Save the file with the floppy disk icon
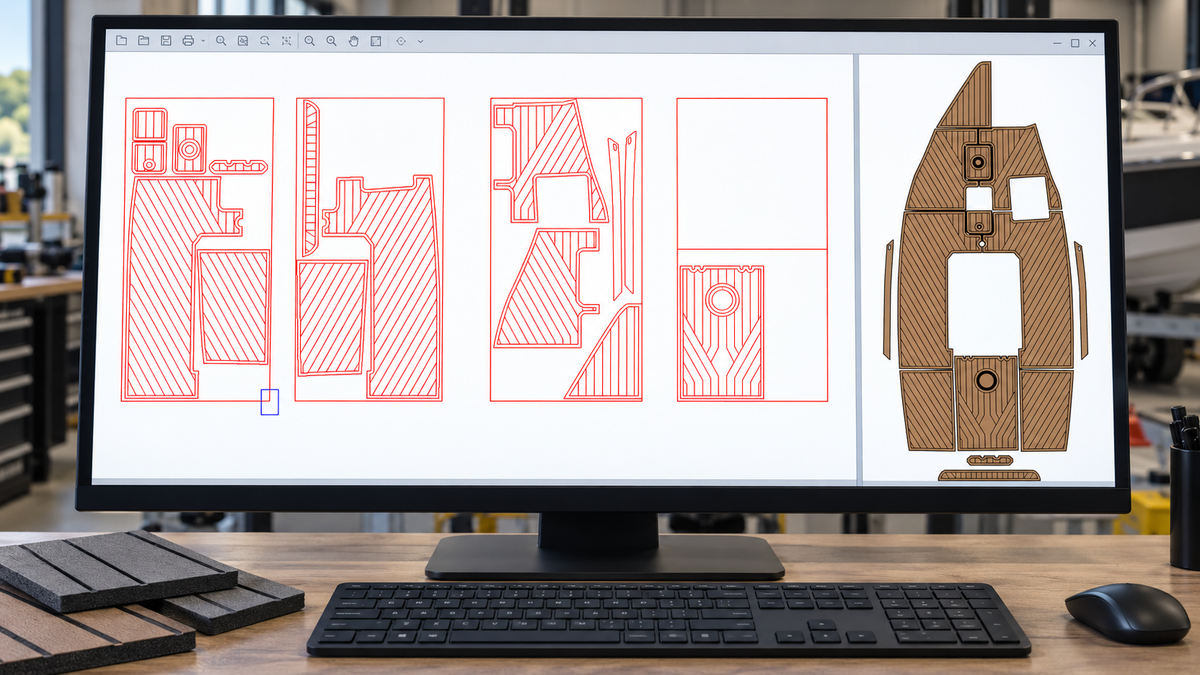The image size is (1200, 675). coord(166,41)
